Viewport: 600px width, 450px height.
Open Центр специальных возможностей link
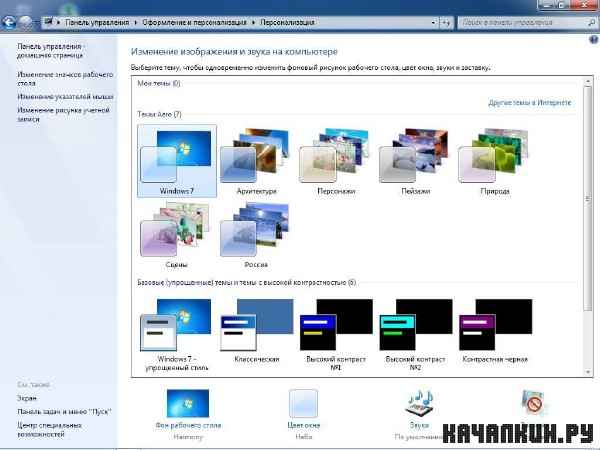49,430
